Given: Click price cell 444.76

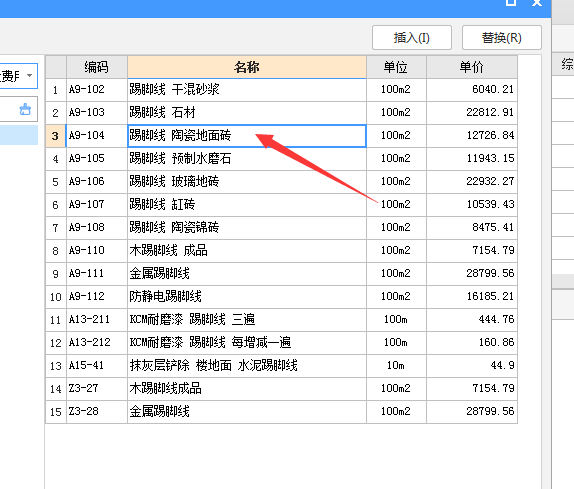Looking at the screenshot, I should point(472,320).
